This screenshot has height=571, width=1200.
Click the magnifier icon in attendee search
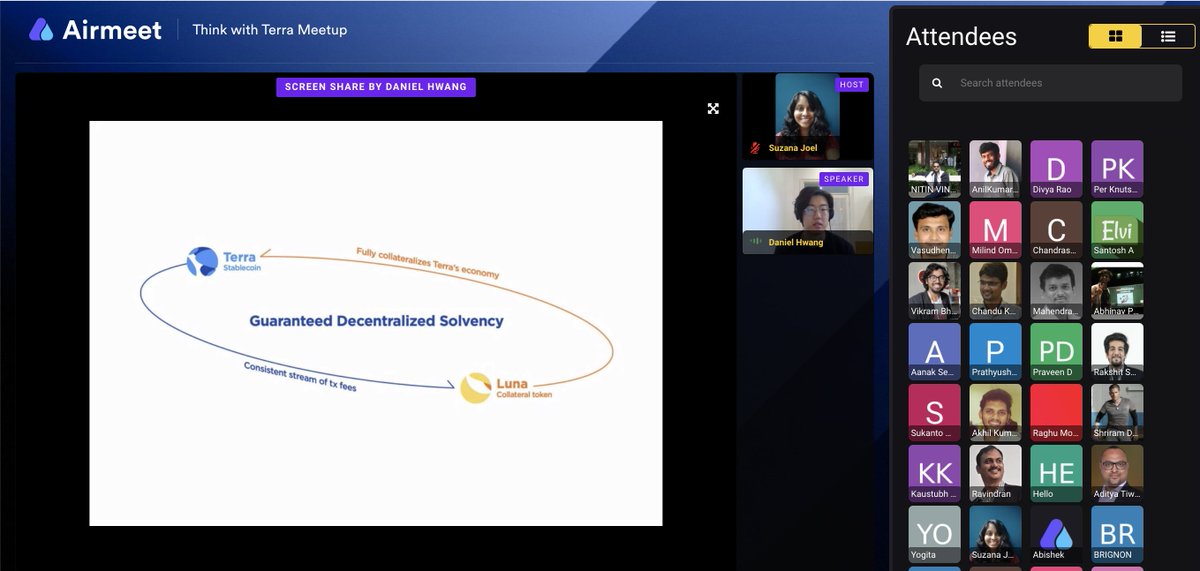[x=937, y=83]
